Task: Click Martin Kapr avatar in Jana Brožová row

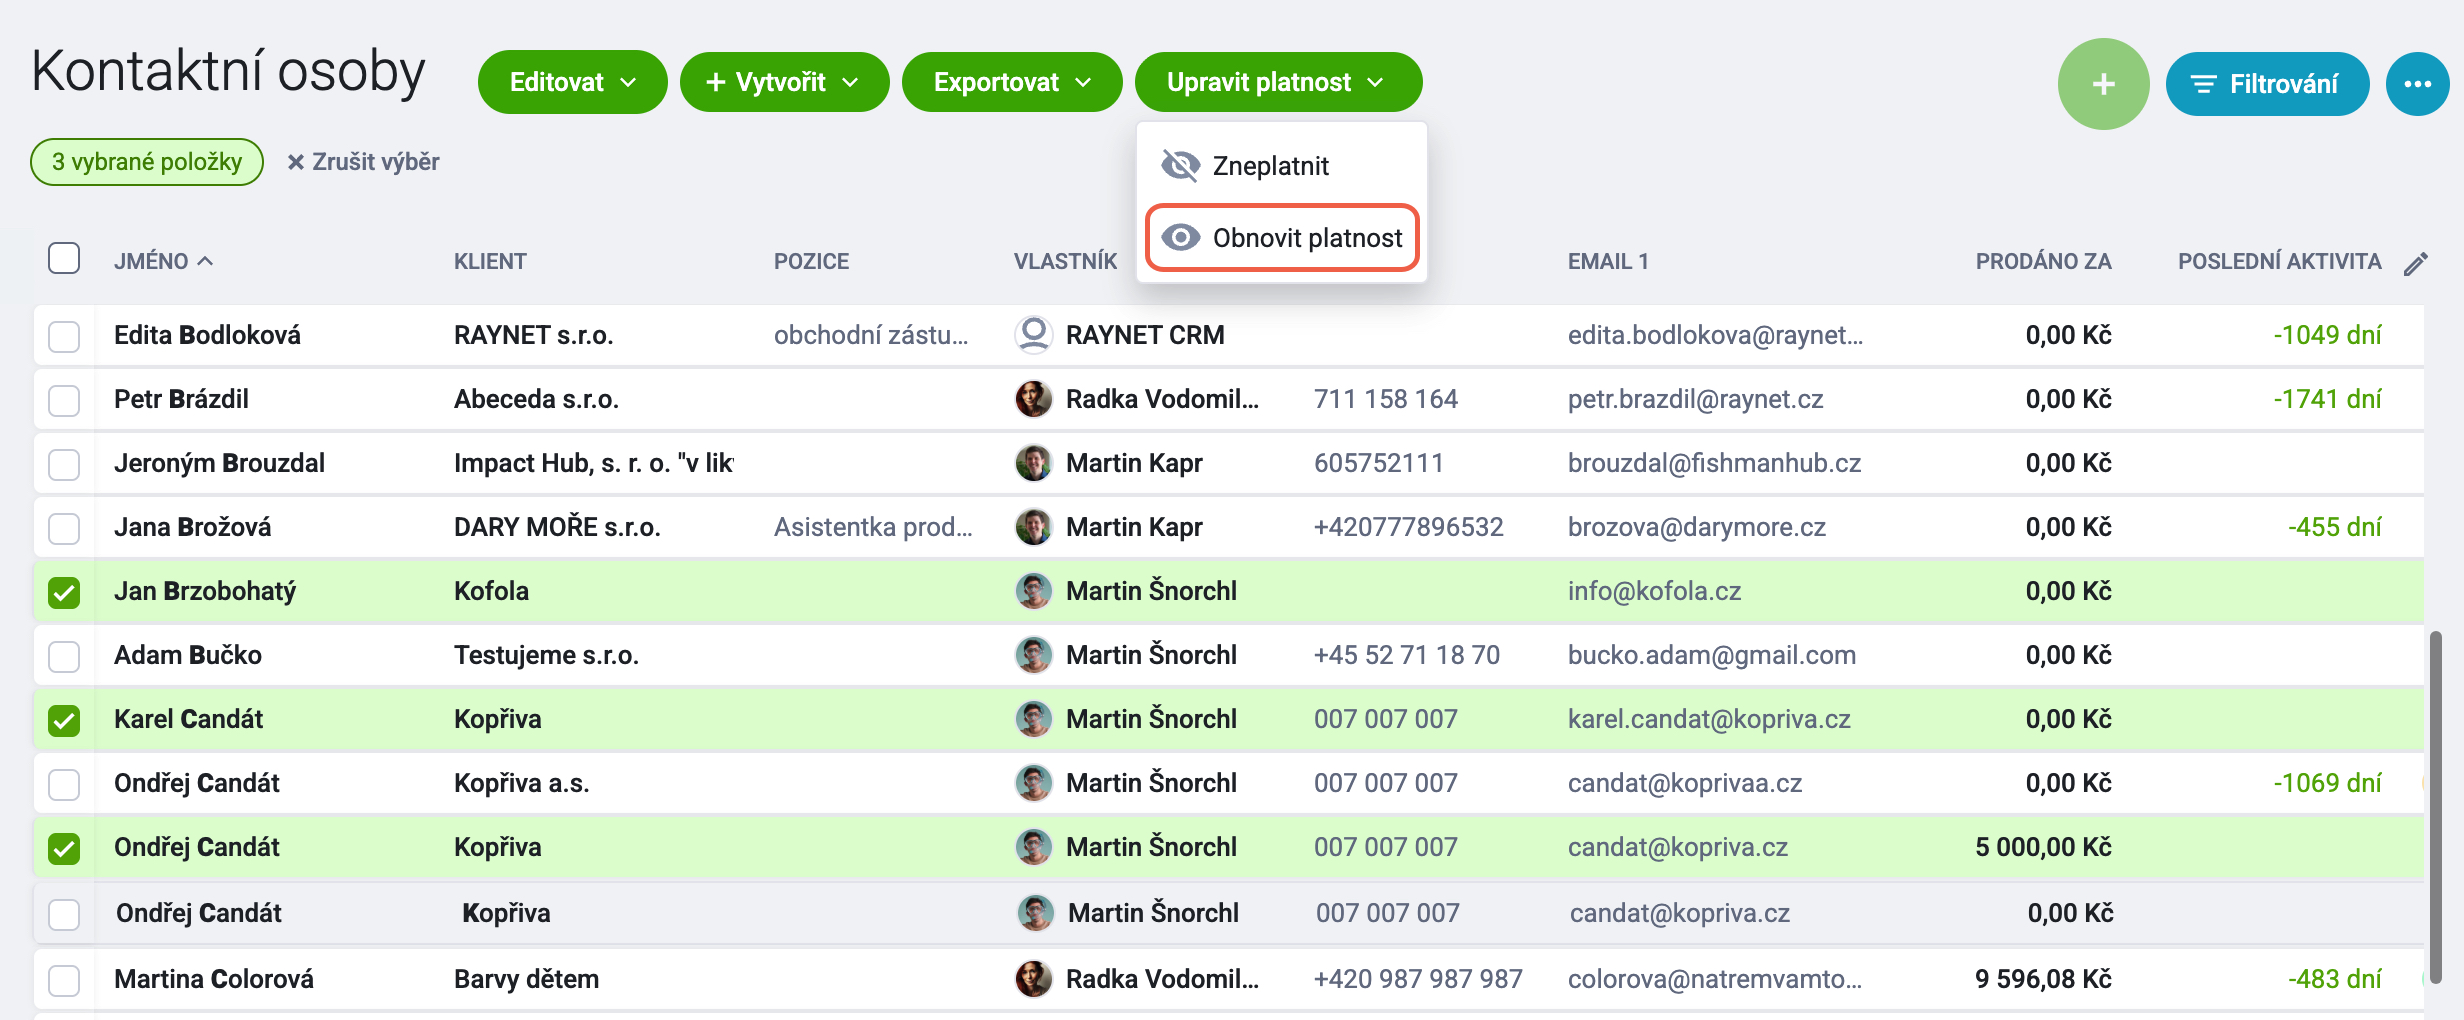Action: 1033,526
